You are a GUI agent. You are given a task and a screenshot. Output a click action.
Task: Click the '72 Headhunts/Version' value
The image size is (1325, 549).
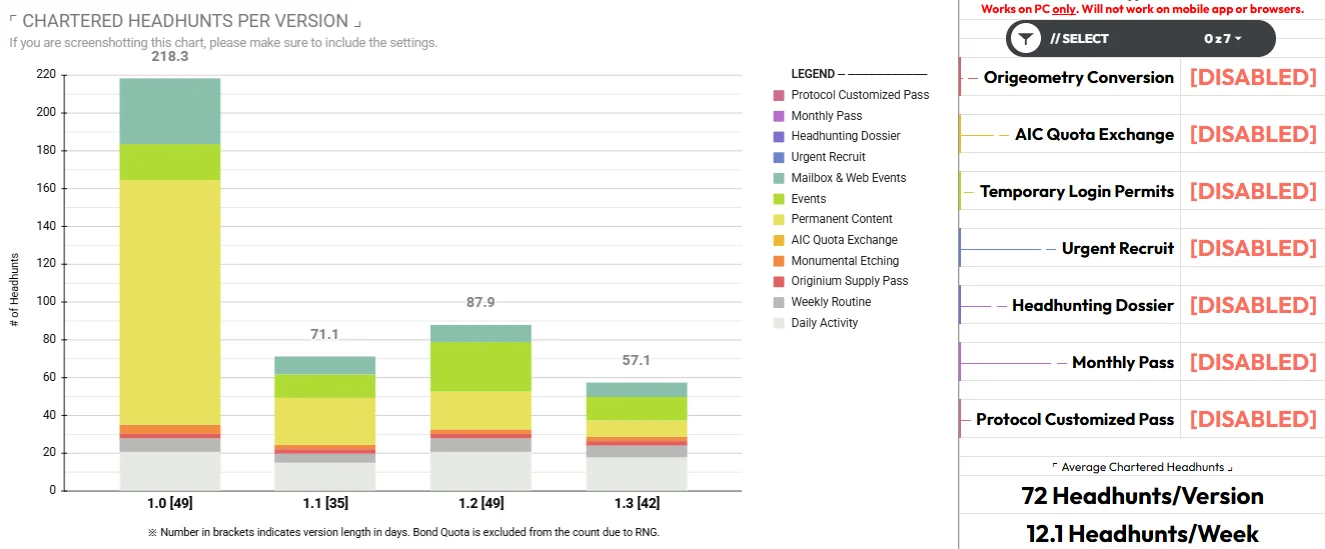pyautogui.click(x=1142, y=495)
